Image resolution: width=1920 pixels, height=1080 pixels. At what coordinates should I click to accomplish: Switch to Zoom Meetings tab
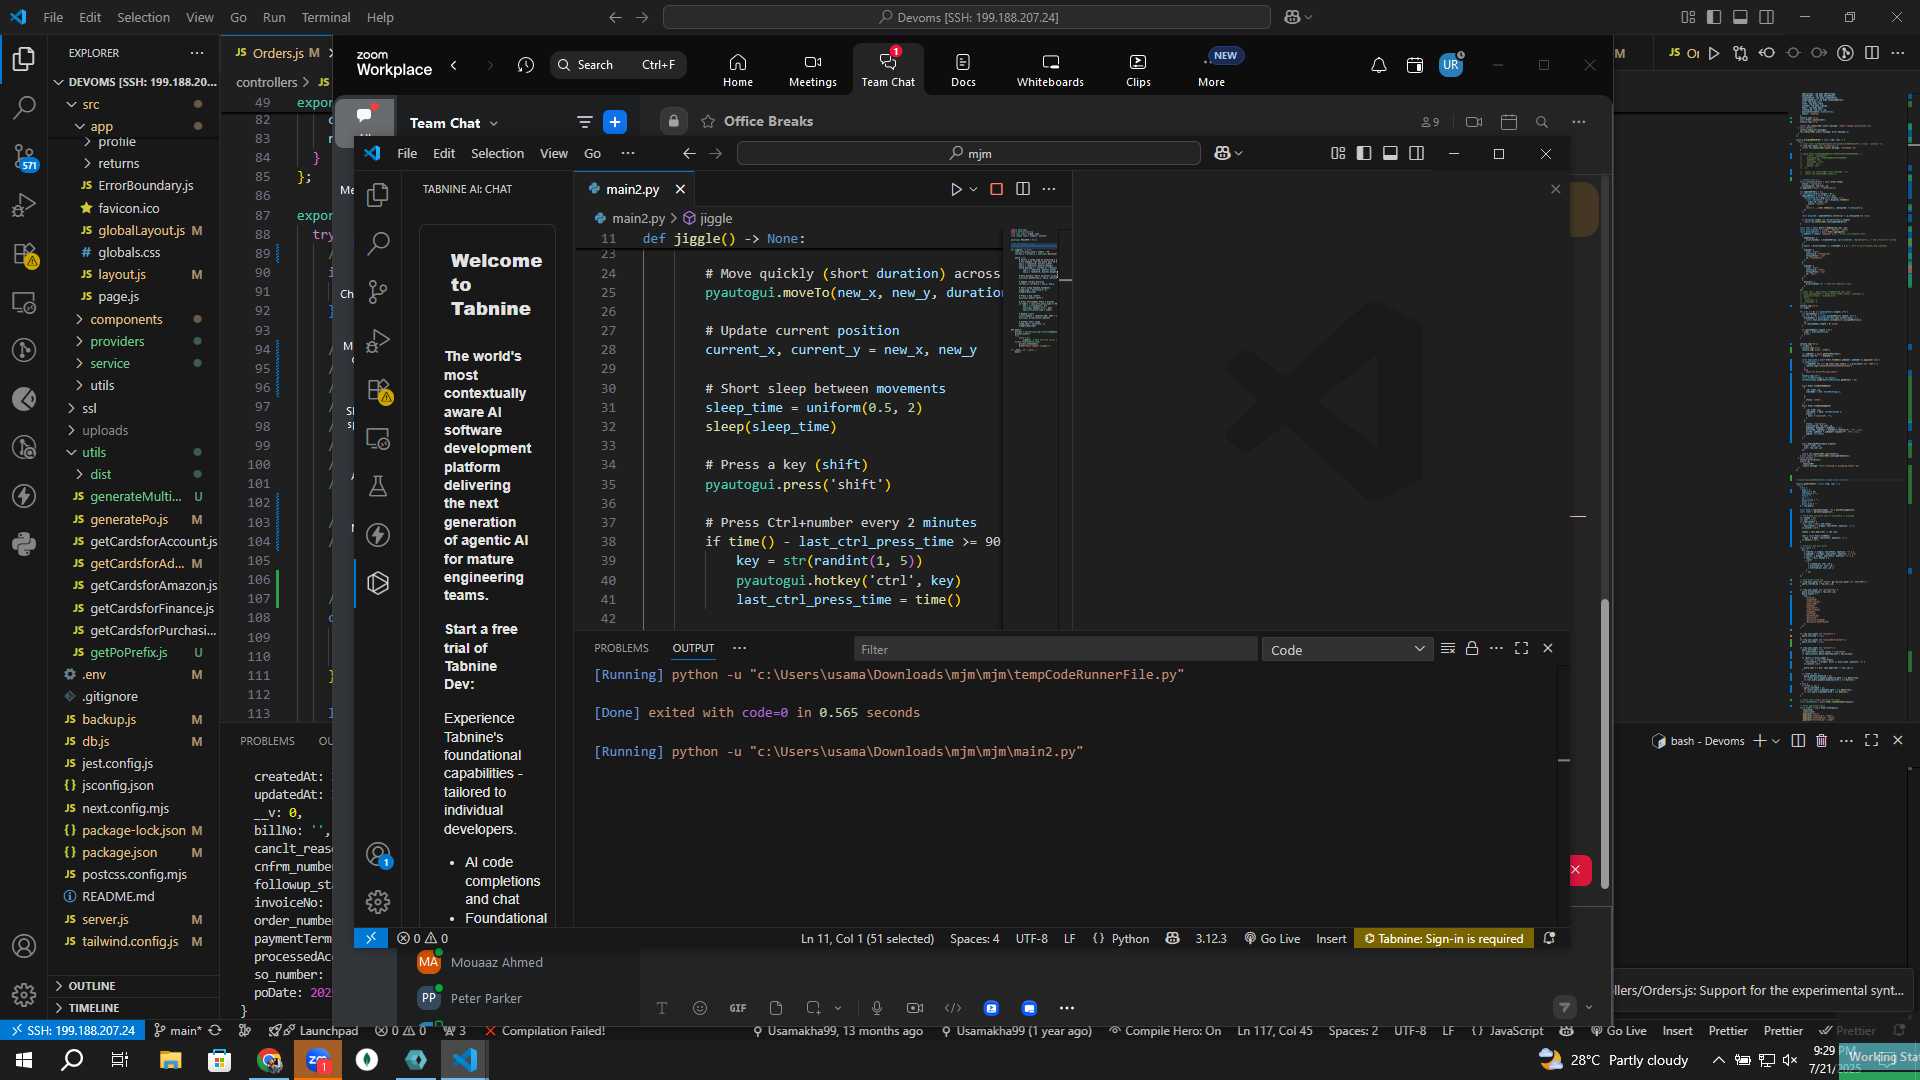812,70
